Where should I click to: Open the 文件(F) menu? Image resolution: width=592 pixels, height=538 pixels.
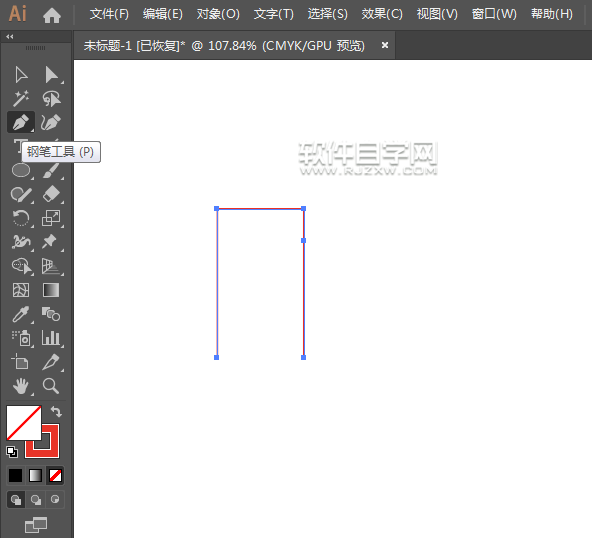tap(109, 14)
